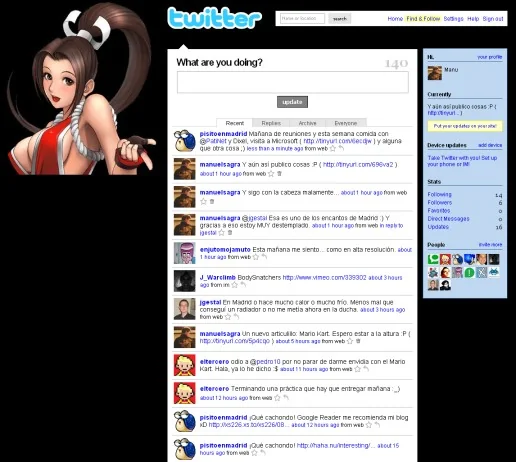Click the update button

292,102
